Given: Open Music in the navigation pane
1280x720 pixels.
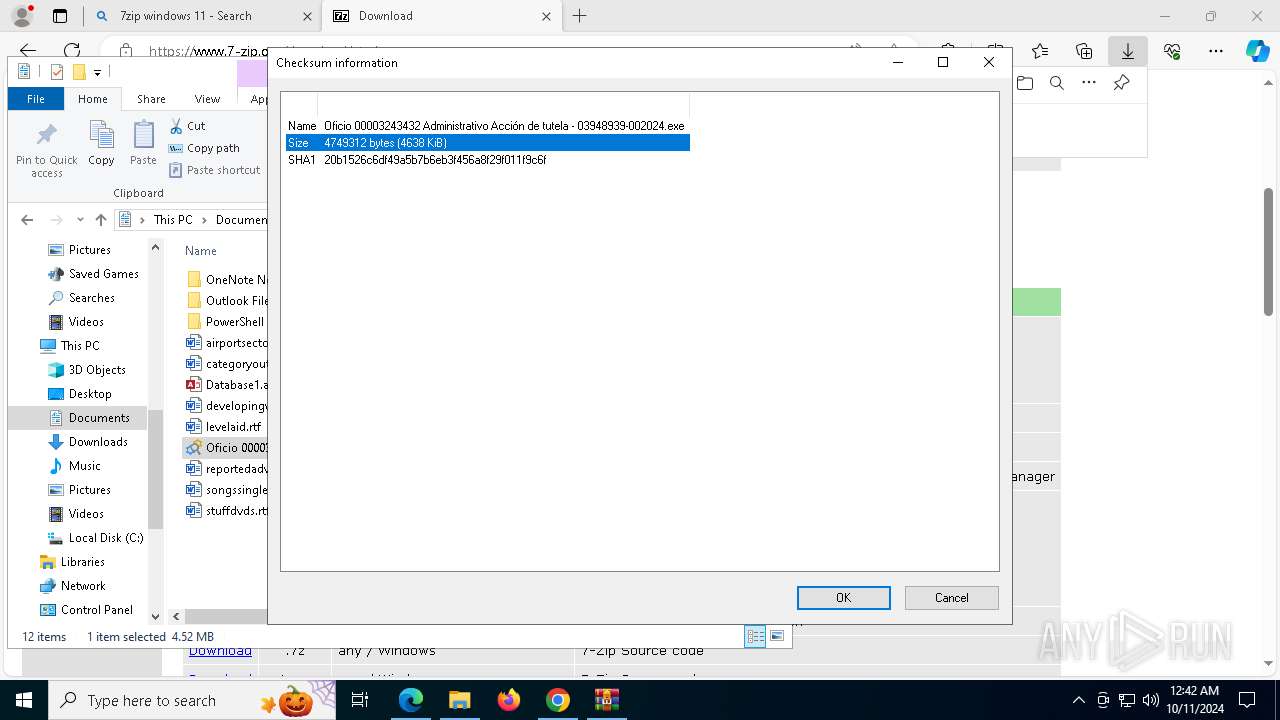Looking at the screenshot, I should click(x=84, y=466).
